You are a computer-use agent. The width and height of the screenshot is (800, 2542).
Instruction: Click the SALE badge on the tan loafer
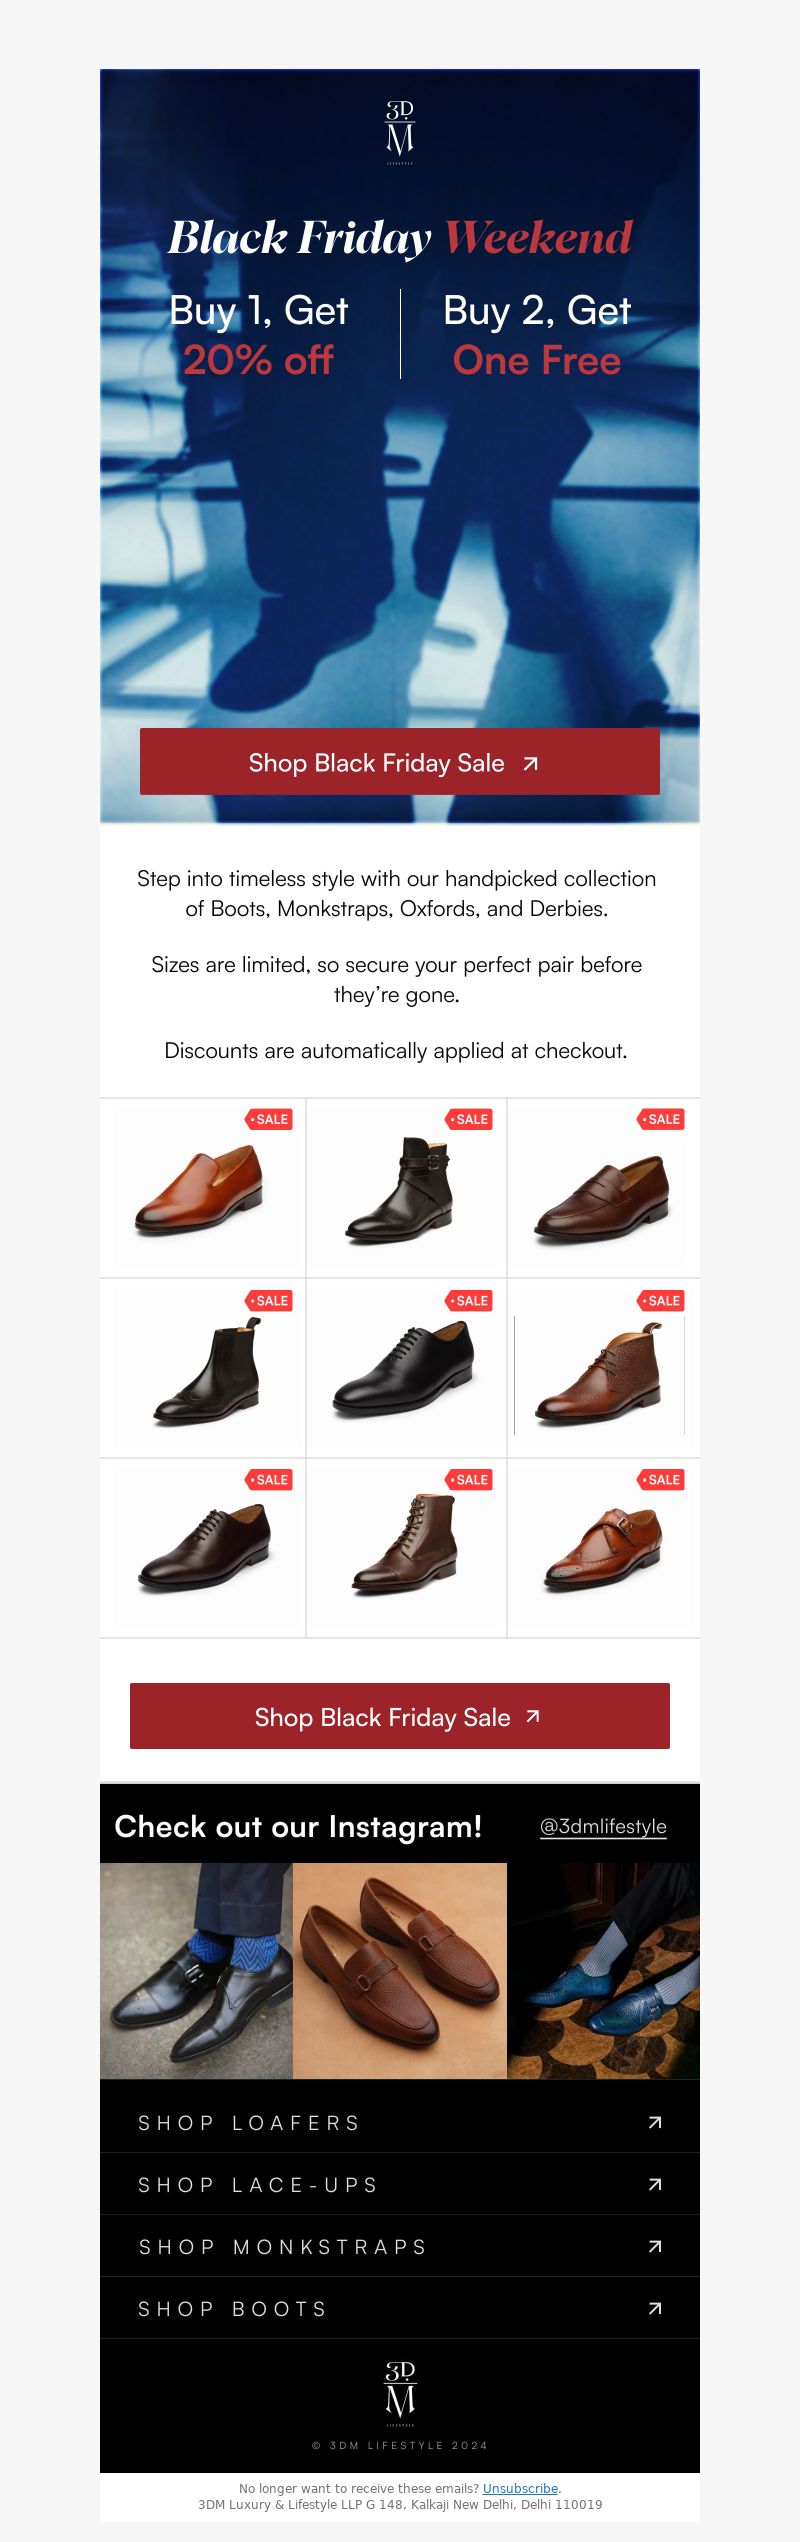pyautogui.click(x=269, y=1119)
